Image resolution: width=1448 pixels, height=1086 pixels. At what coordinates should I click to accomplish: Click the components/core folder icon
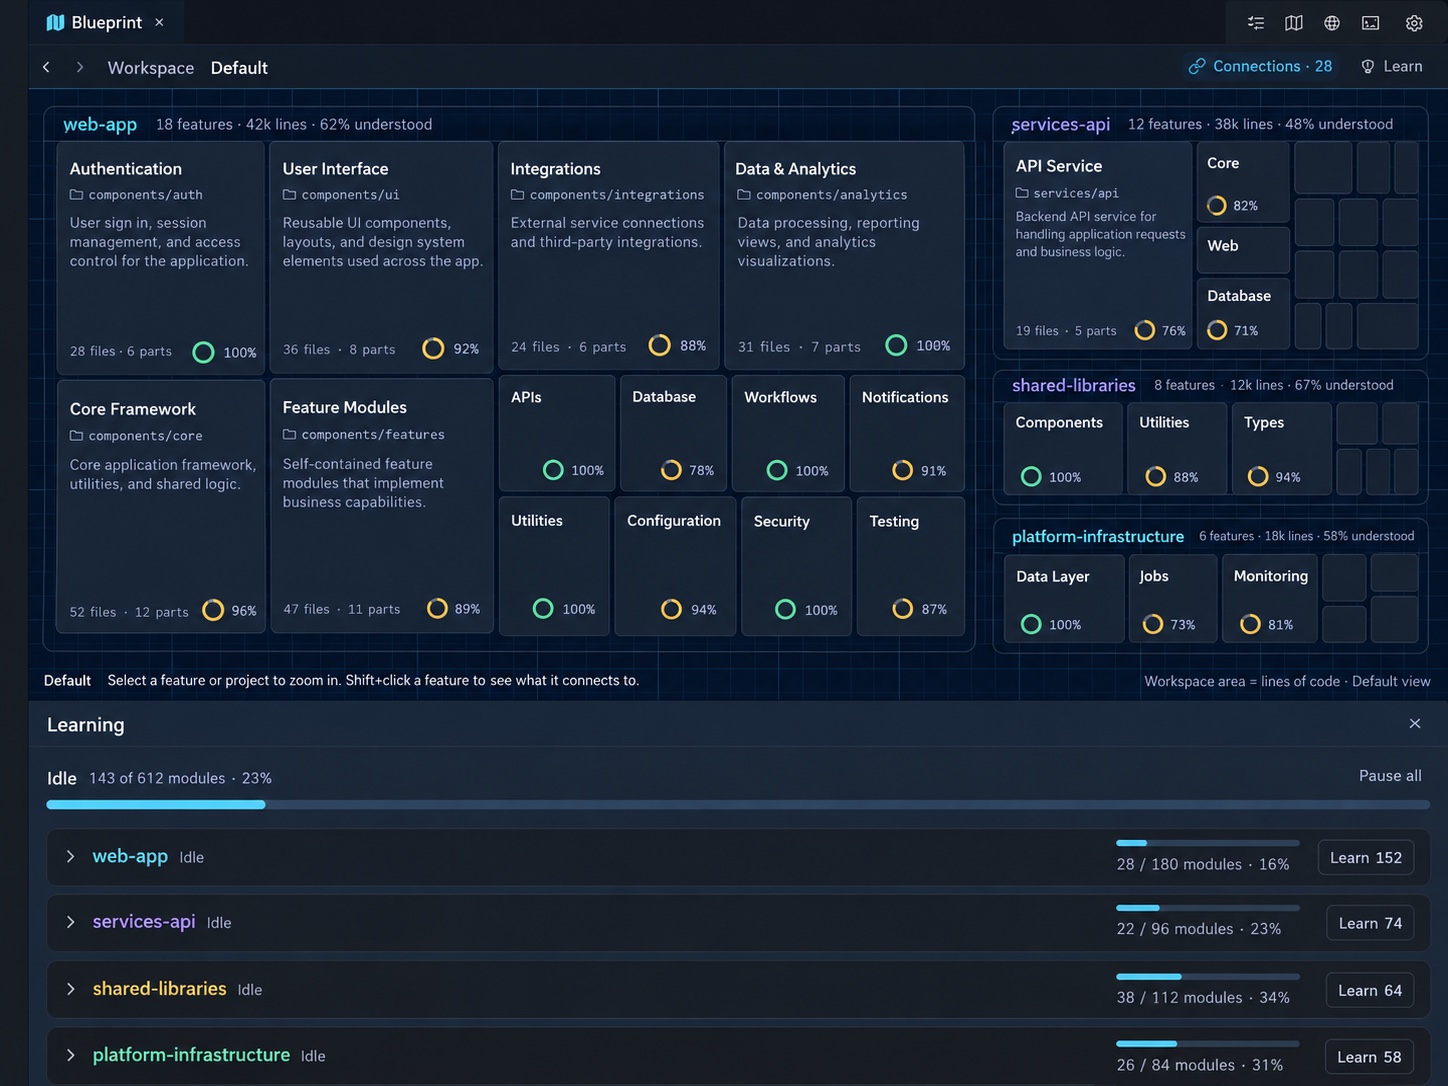pos(76,436)
